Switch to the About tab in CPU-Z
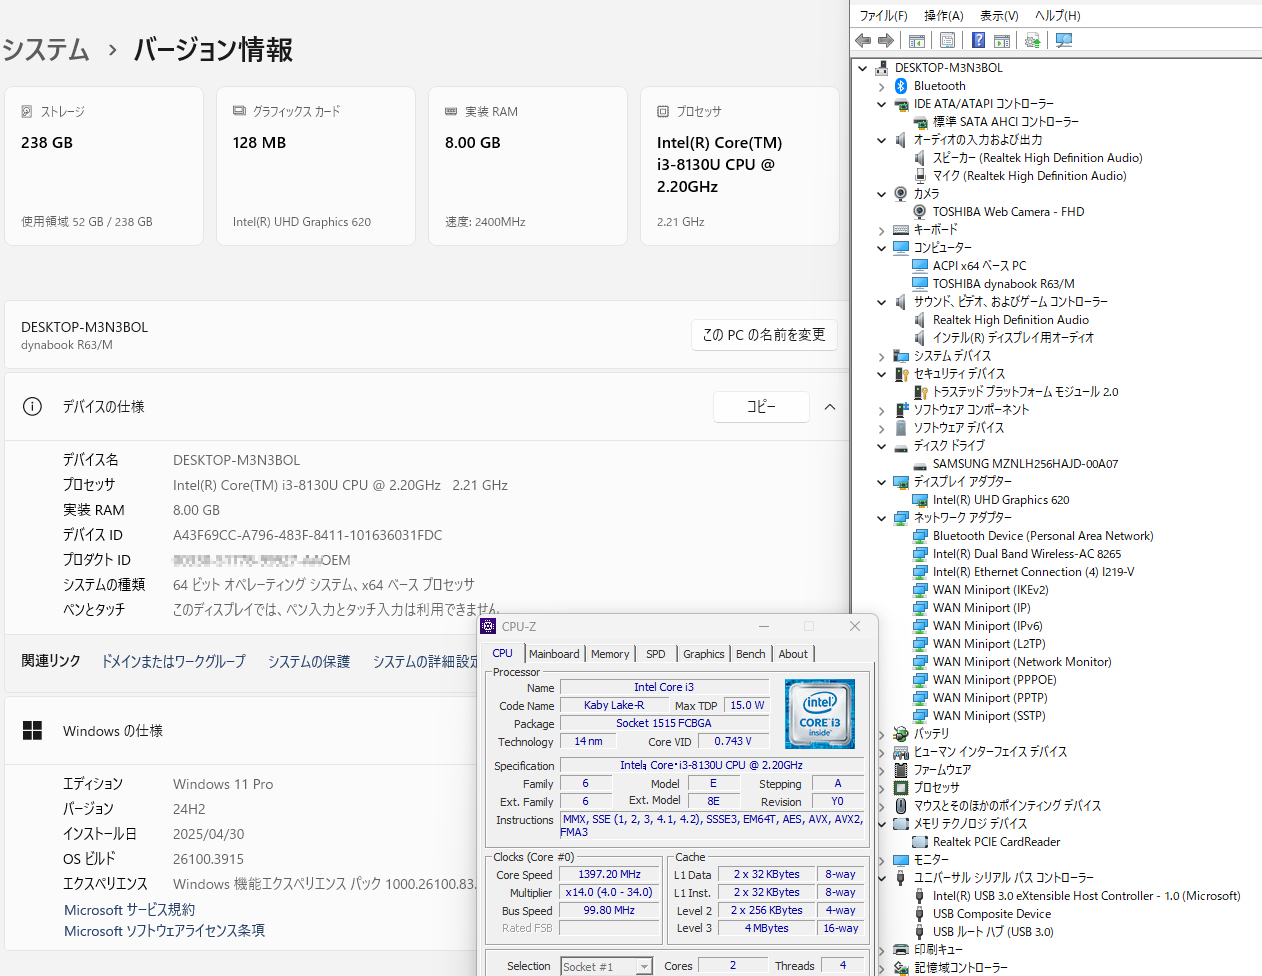Screen dimensions: 1262x976 [x=793, y=654]
